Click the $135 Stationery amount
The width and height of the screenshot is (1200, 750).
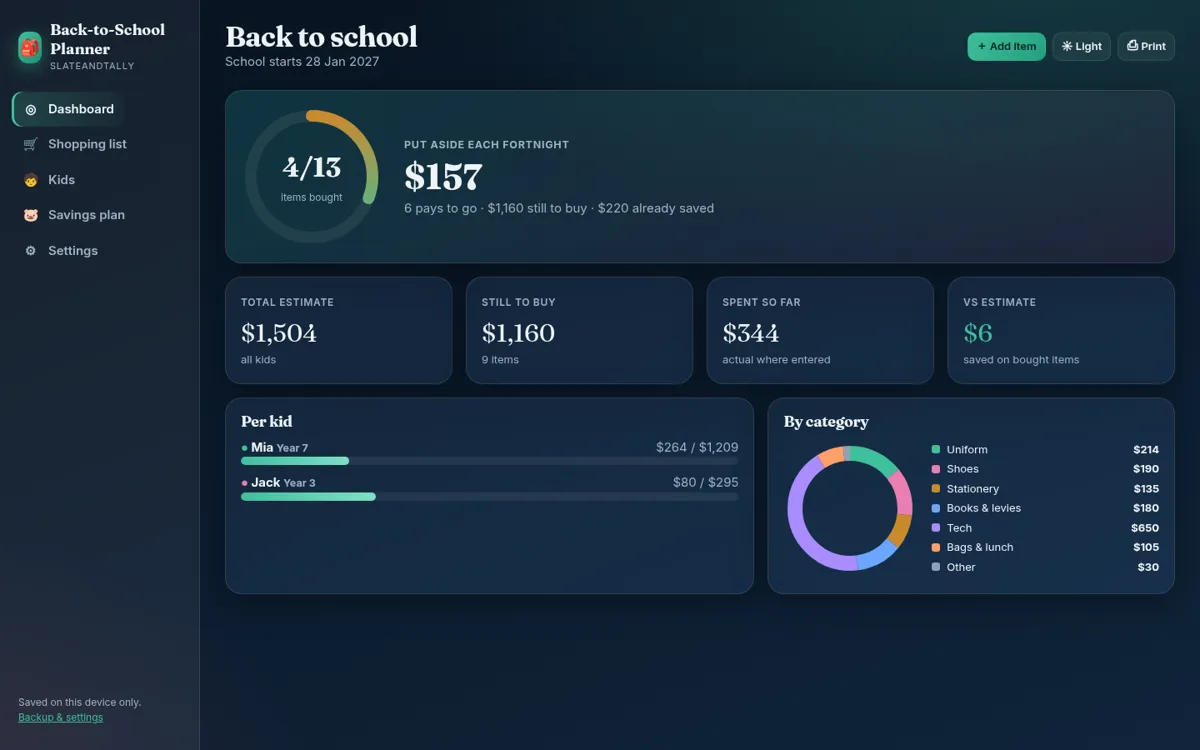[1146, 489]
